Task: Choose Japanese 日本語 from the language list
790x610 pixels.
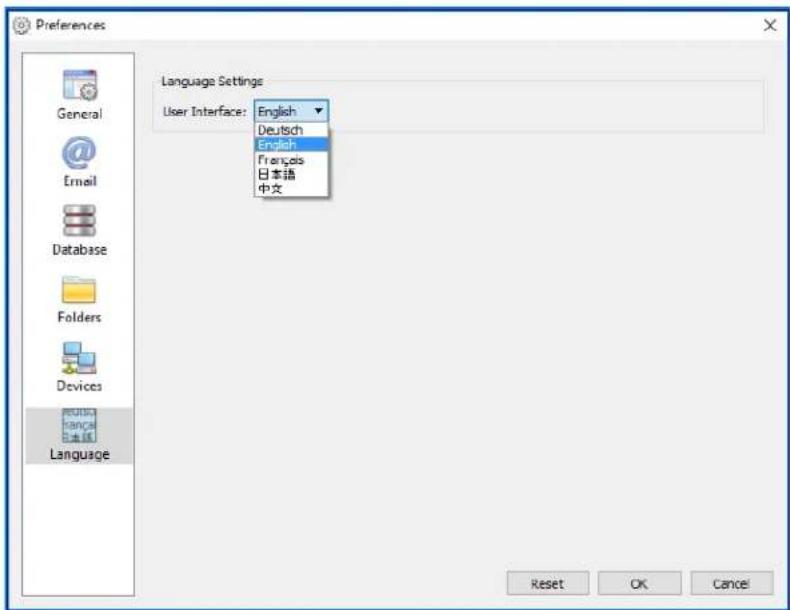Action: click(291, 174)
